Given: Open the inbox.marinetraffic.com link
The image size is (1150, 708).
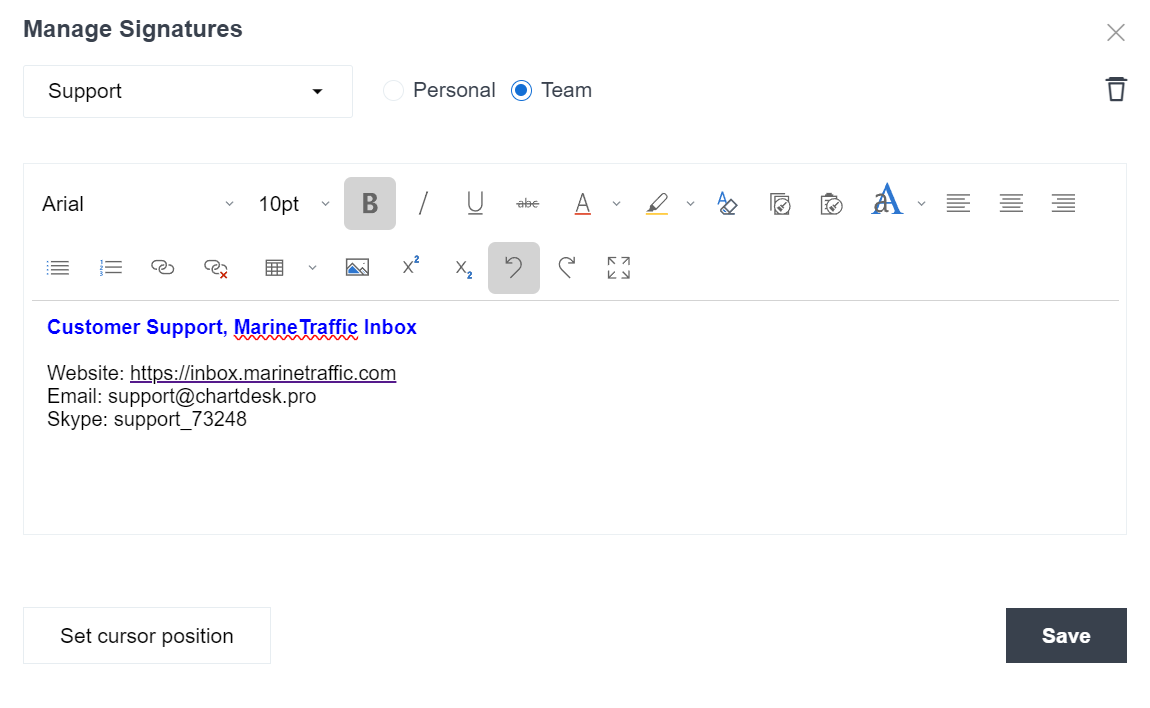Looking at the screenshot, I should tap(263, 373).
